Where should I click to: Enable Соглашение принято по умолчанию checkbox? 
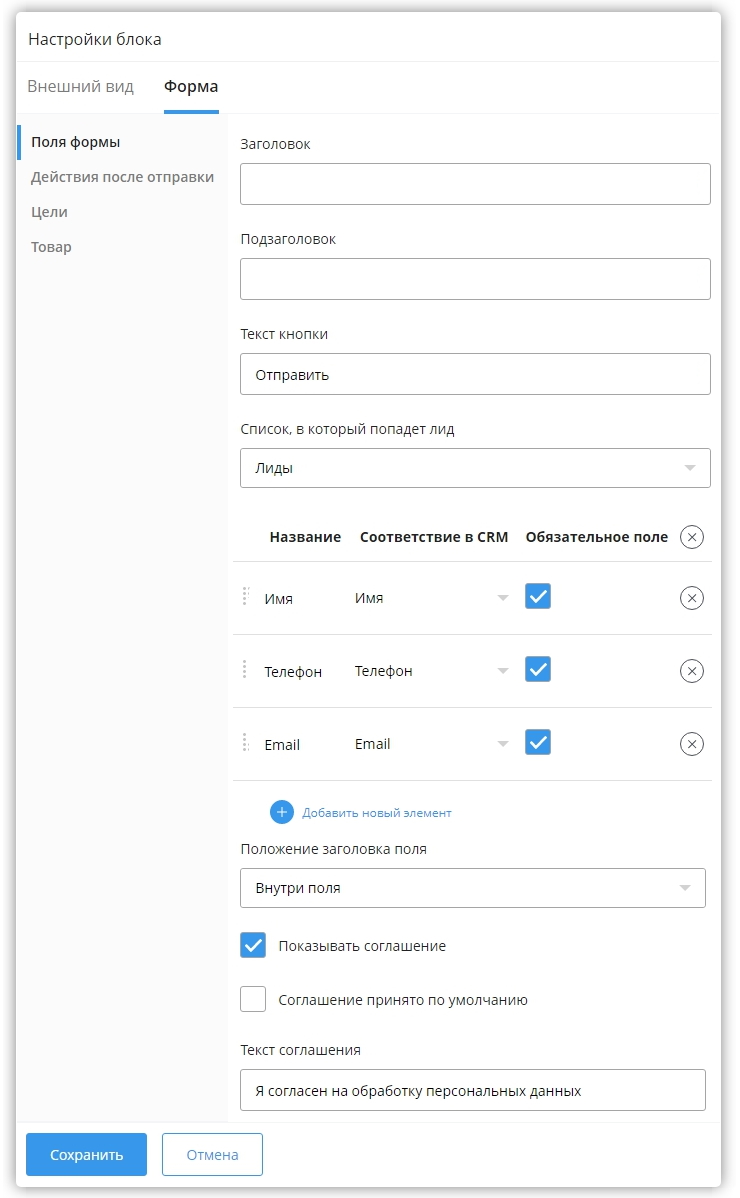tap(253, 999)
